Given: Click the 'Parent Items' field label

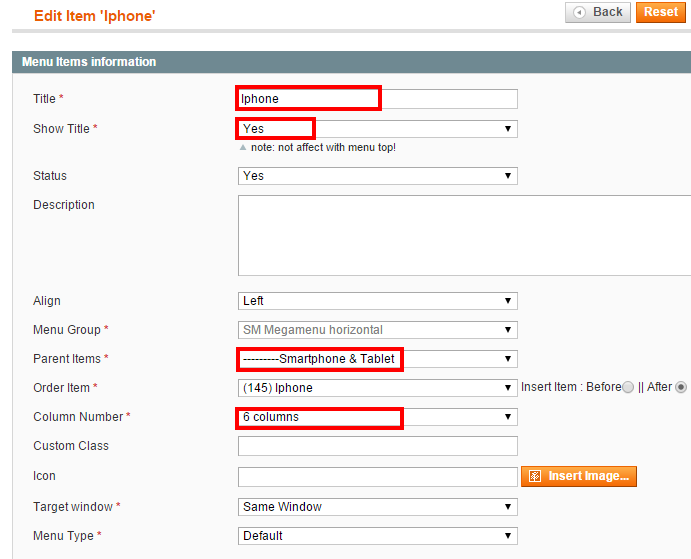Looking at the screenshot, I should point(67,359).
